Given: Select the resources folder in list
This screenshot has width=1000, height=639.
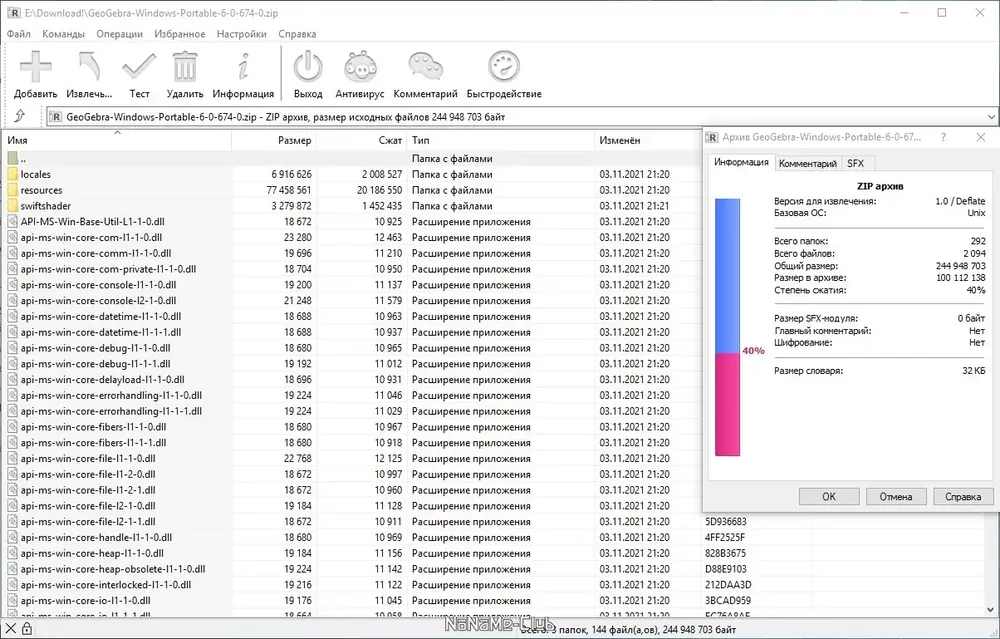Looking at the screenshot, I should coord(41,190).
